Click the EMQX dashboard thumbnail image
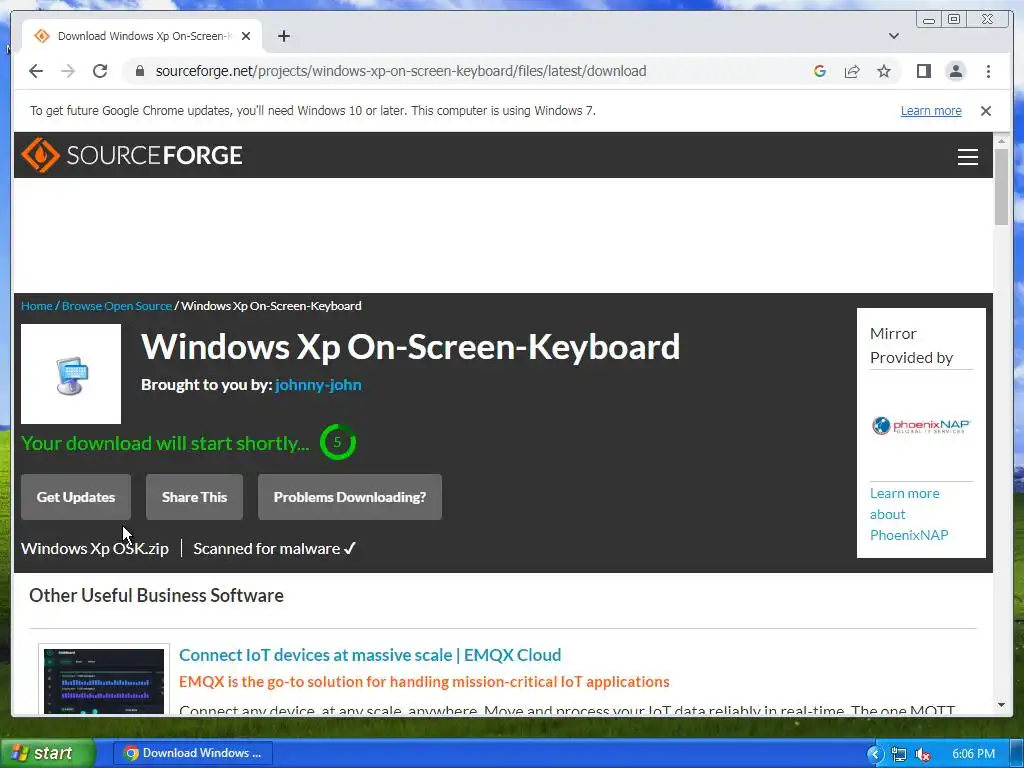The height and width of the screenshot is (768, 1024). [x=104, y=680]
